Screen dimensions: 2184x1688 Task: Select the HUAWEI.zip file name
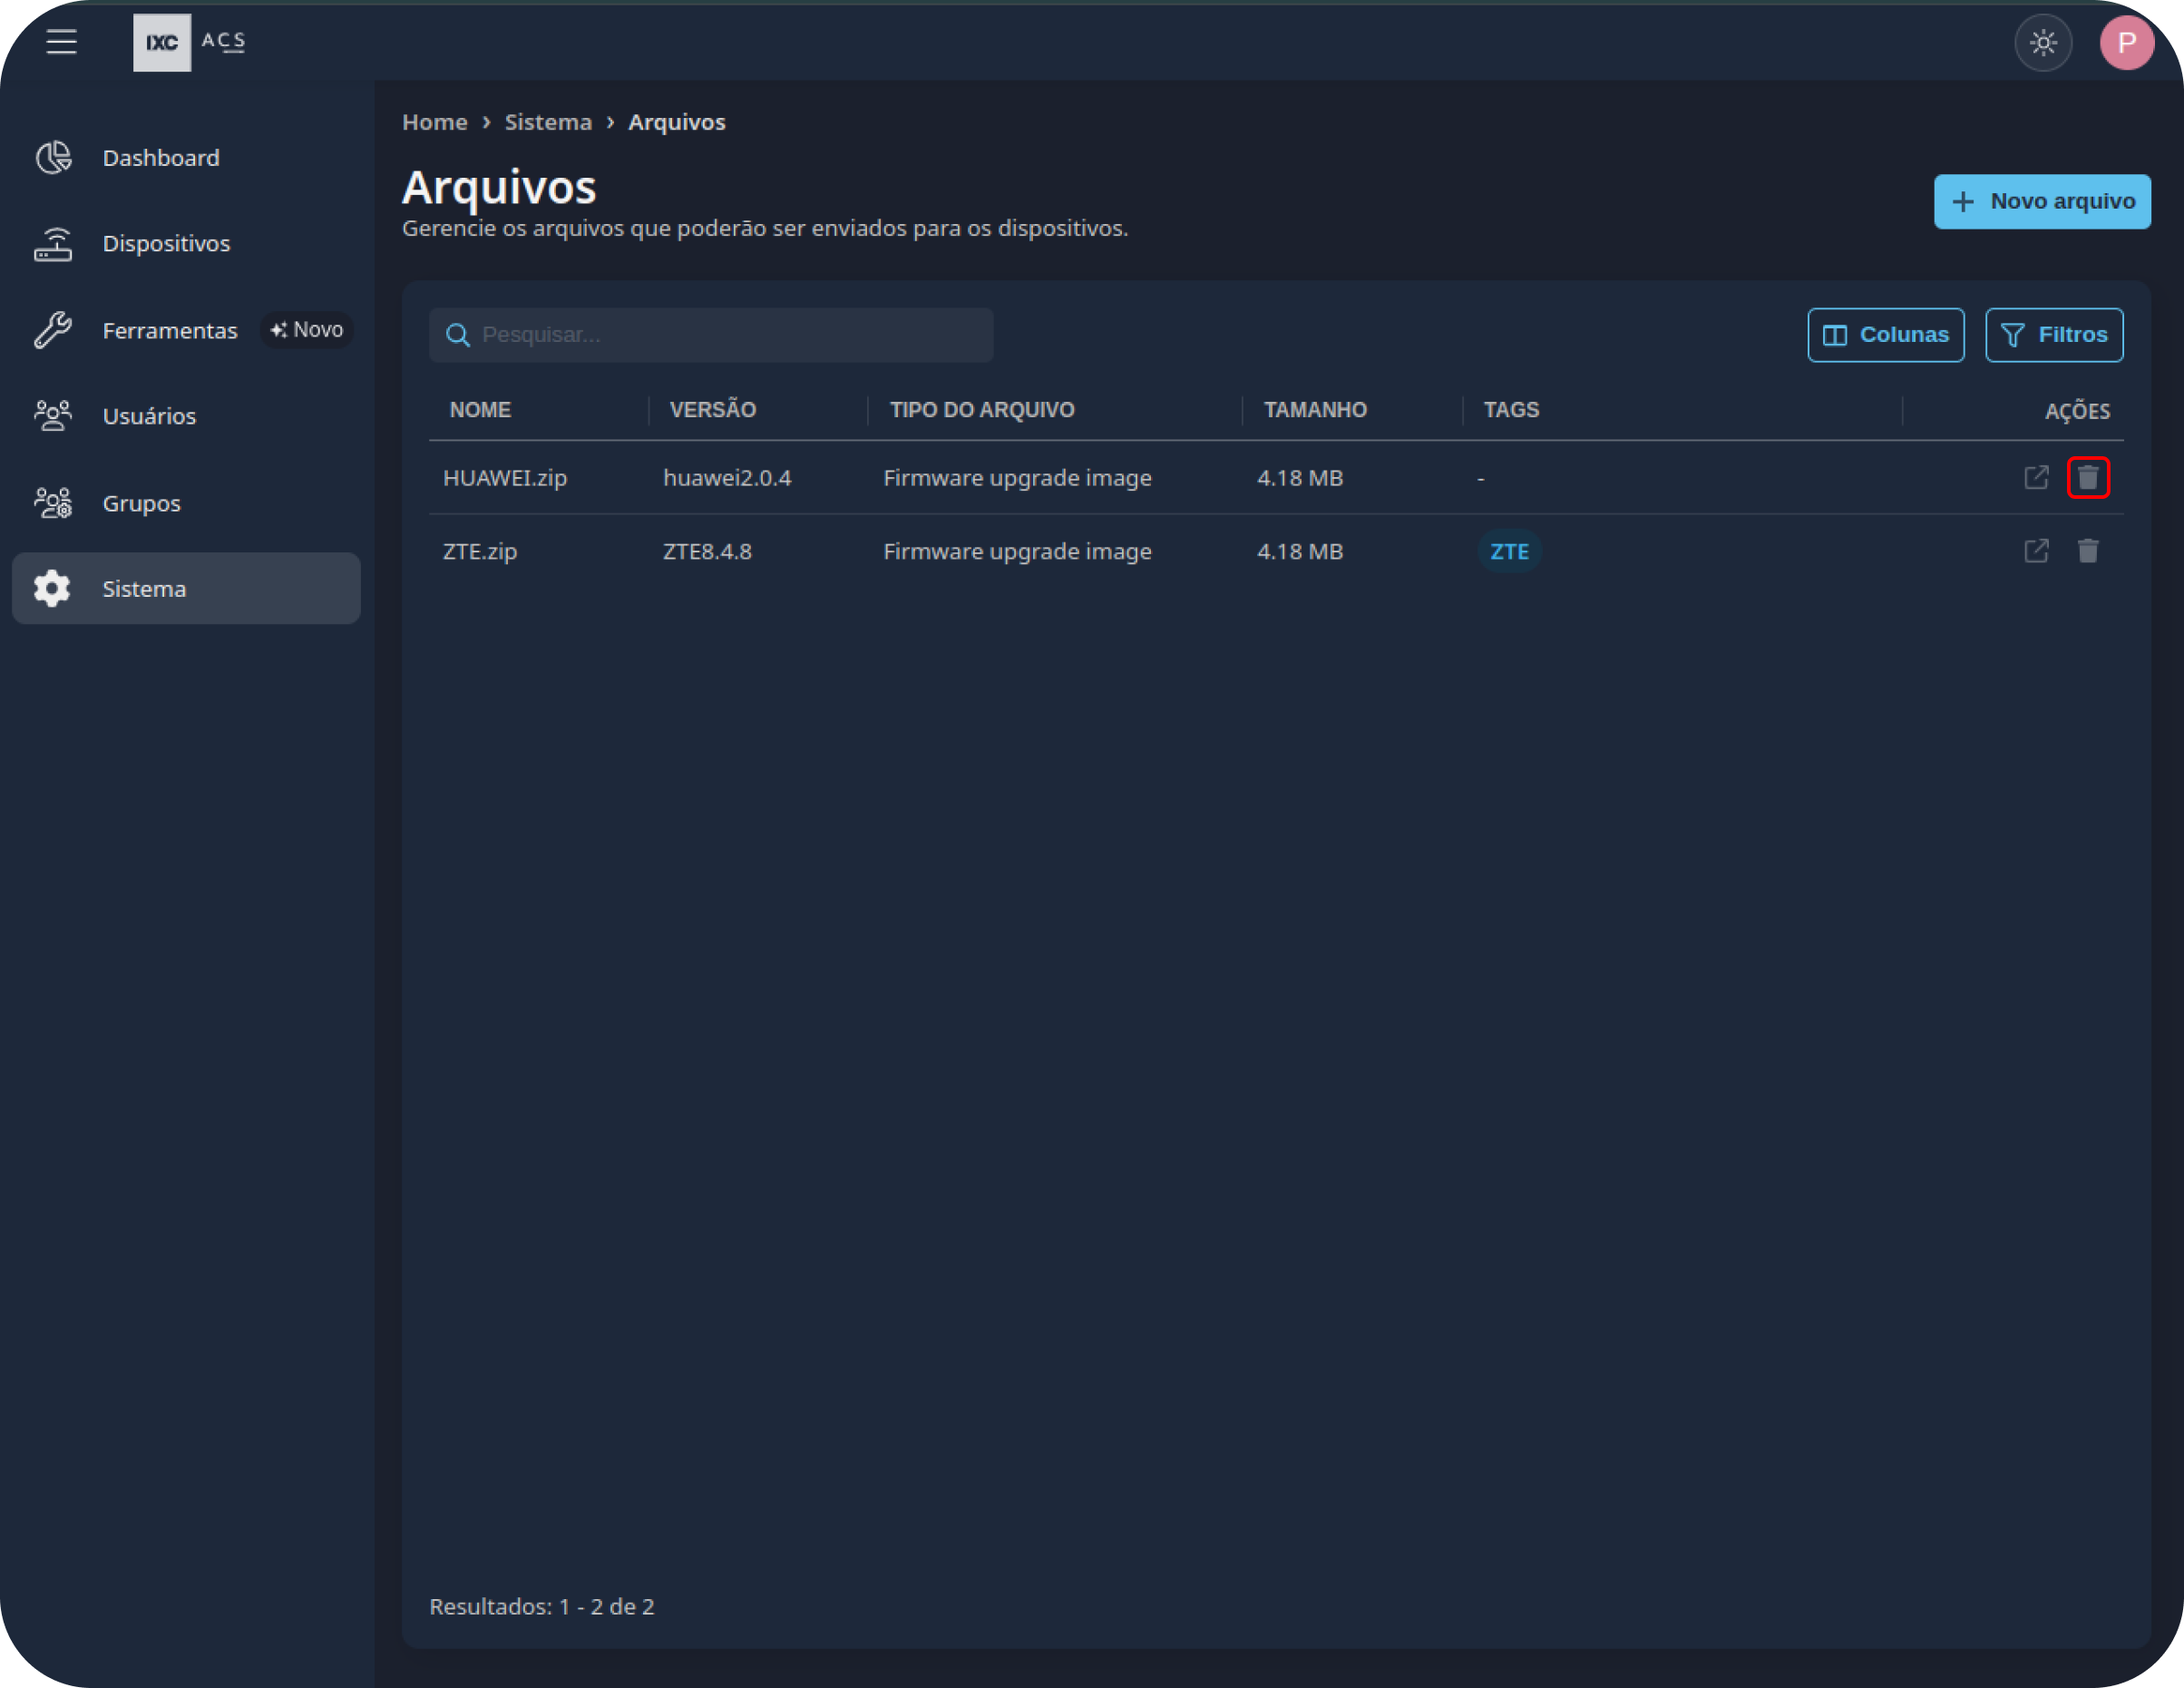click(505, 478)
